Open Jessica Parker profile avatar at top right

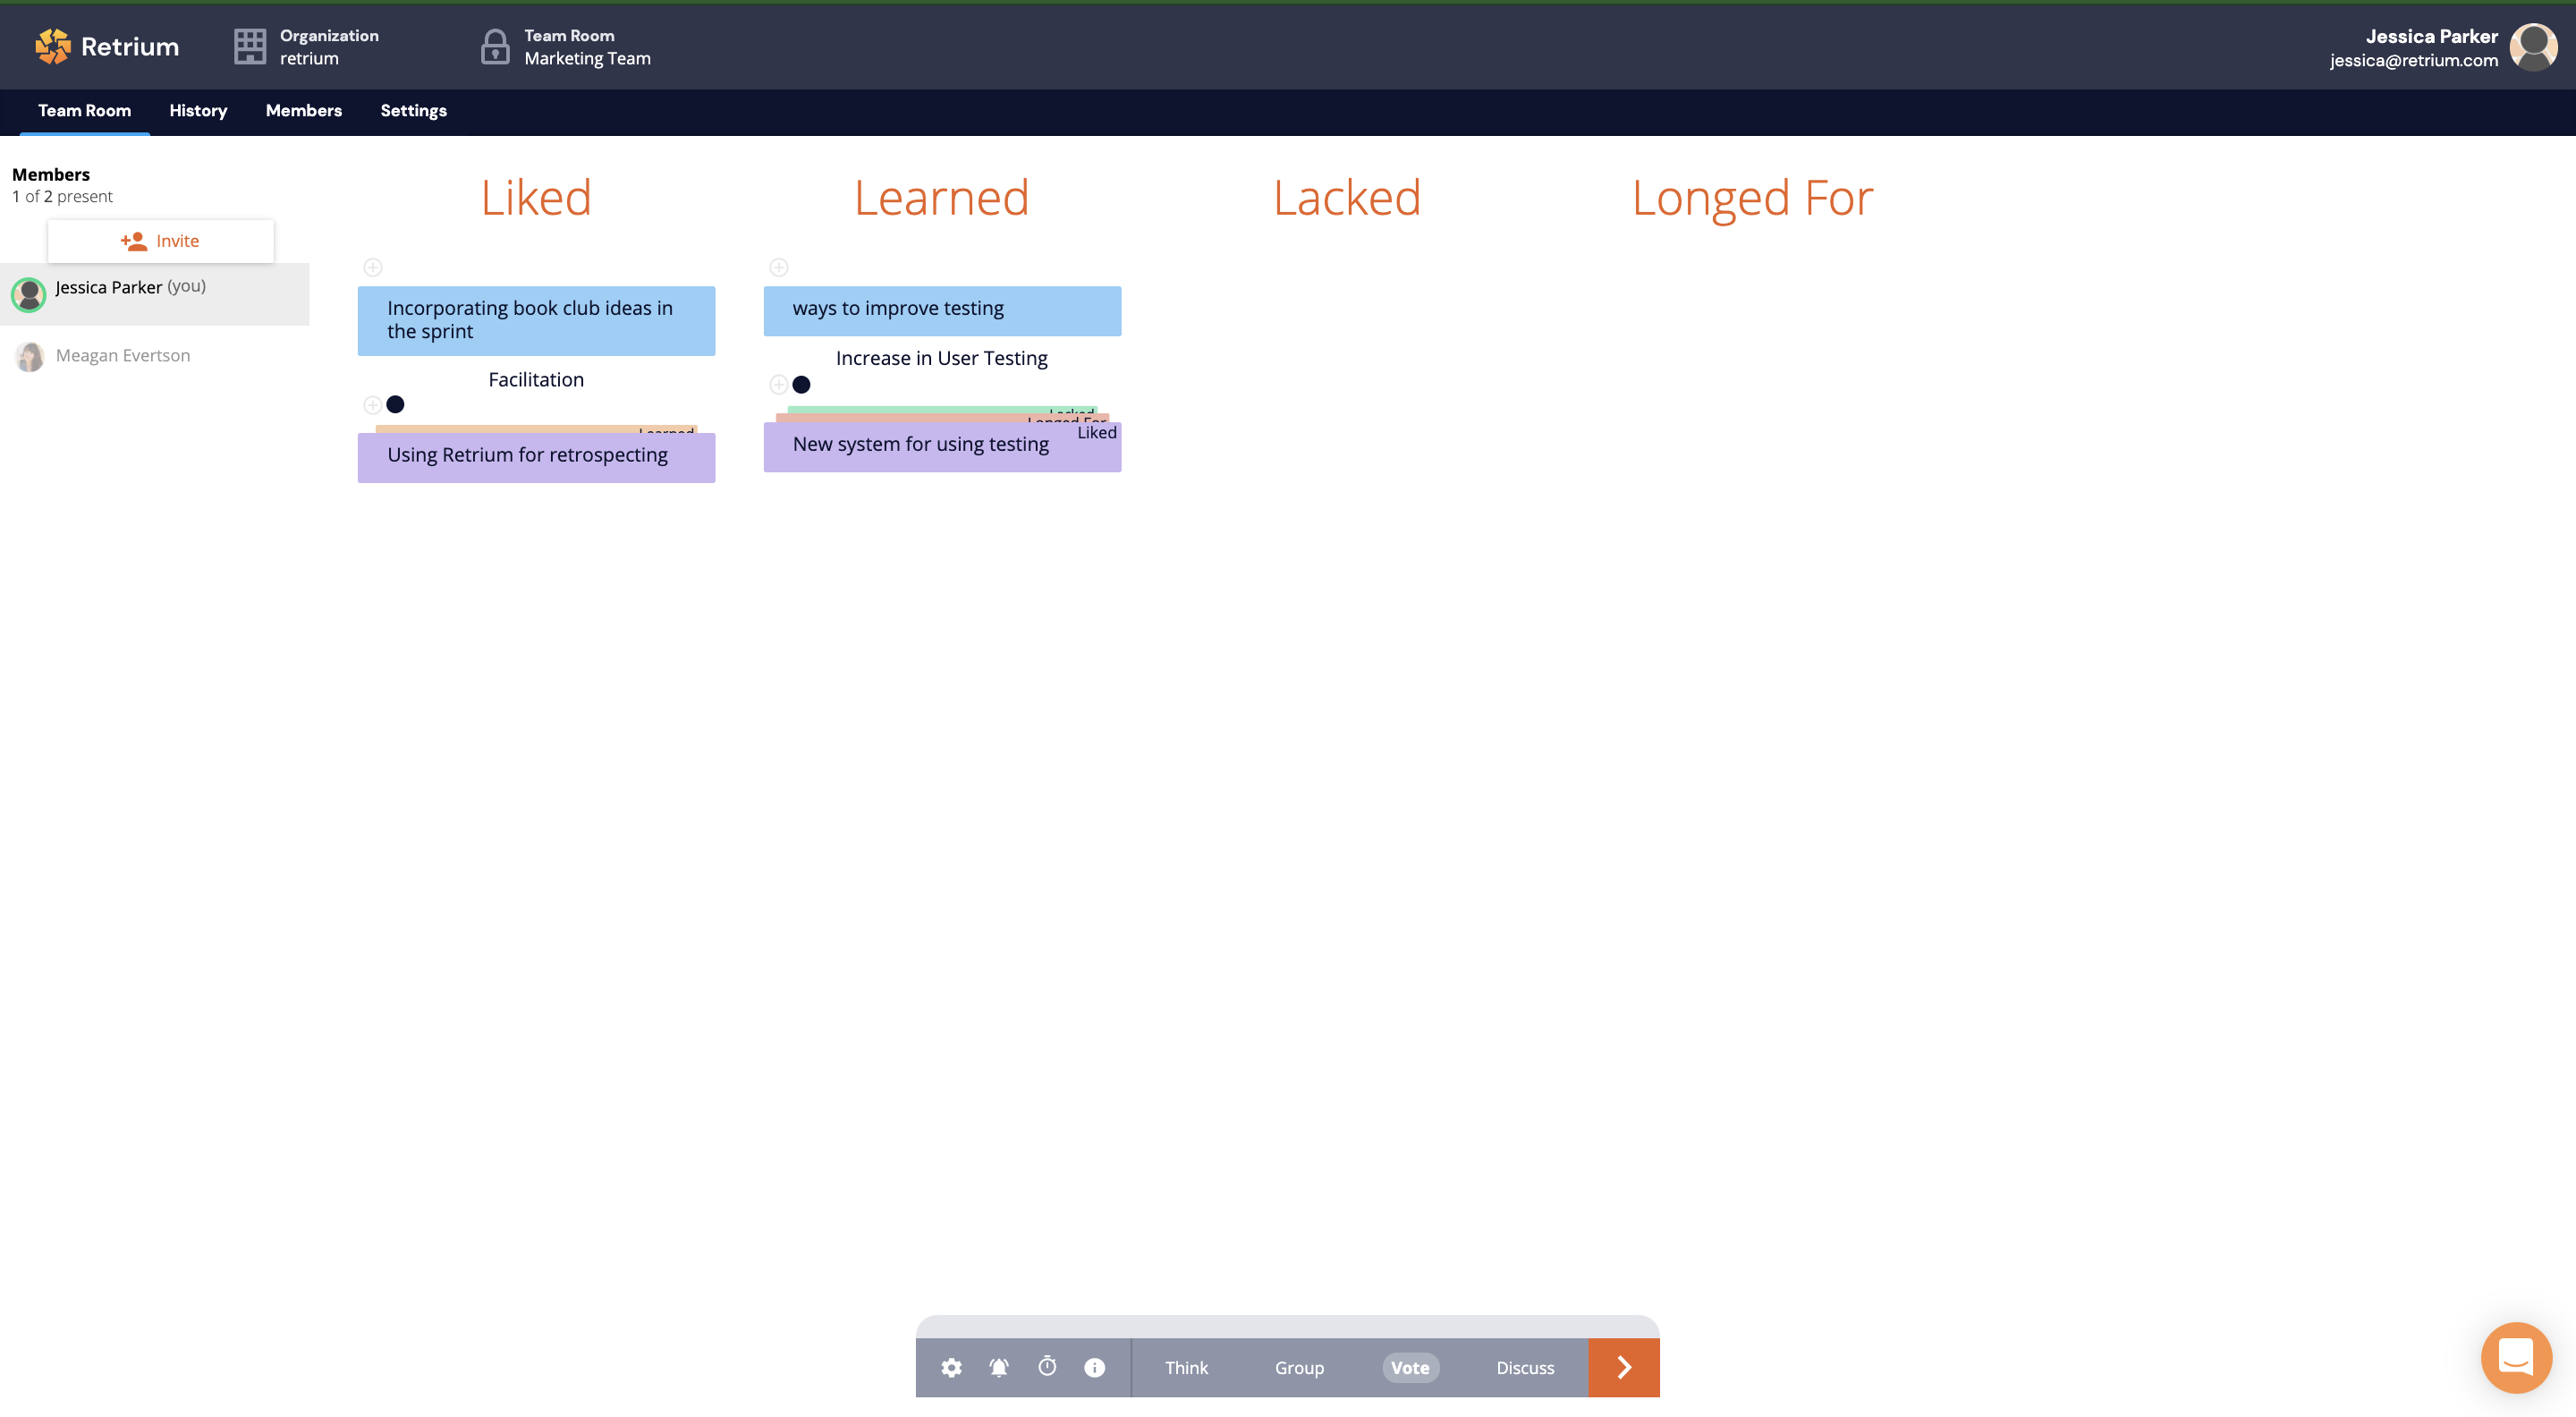2533,46
